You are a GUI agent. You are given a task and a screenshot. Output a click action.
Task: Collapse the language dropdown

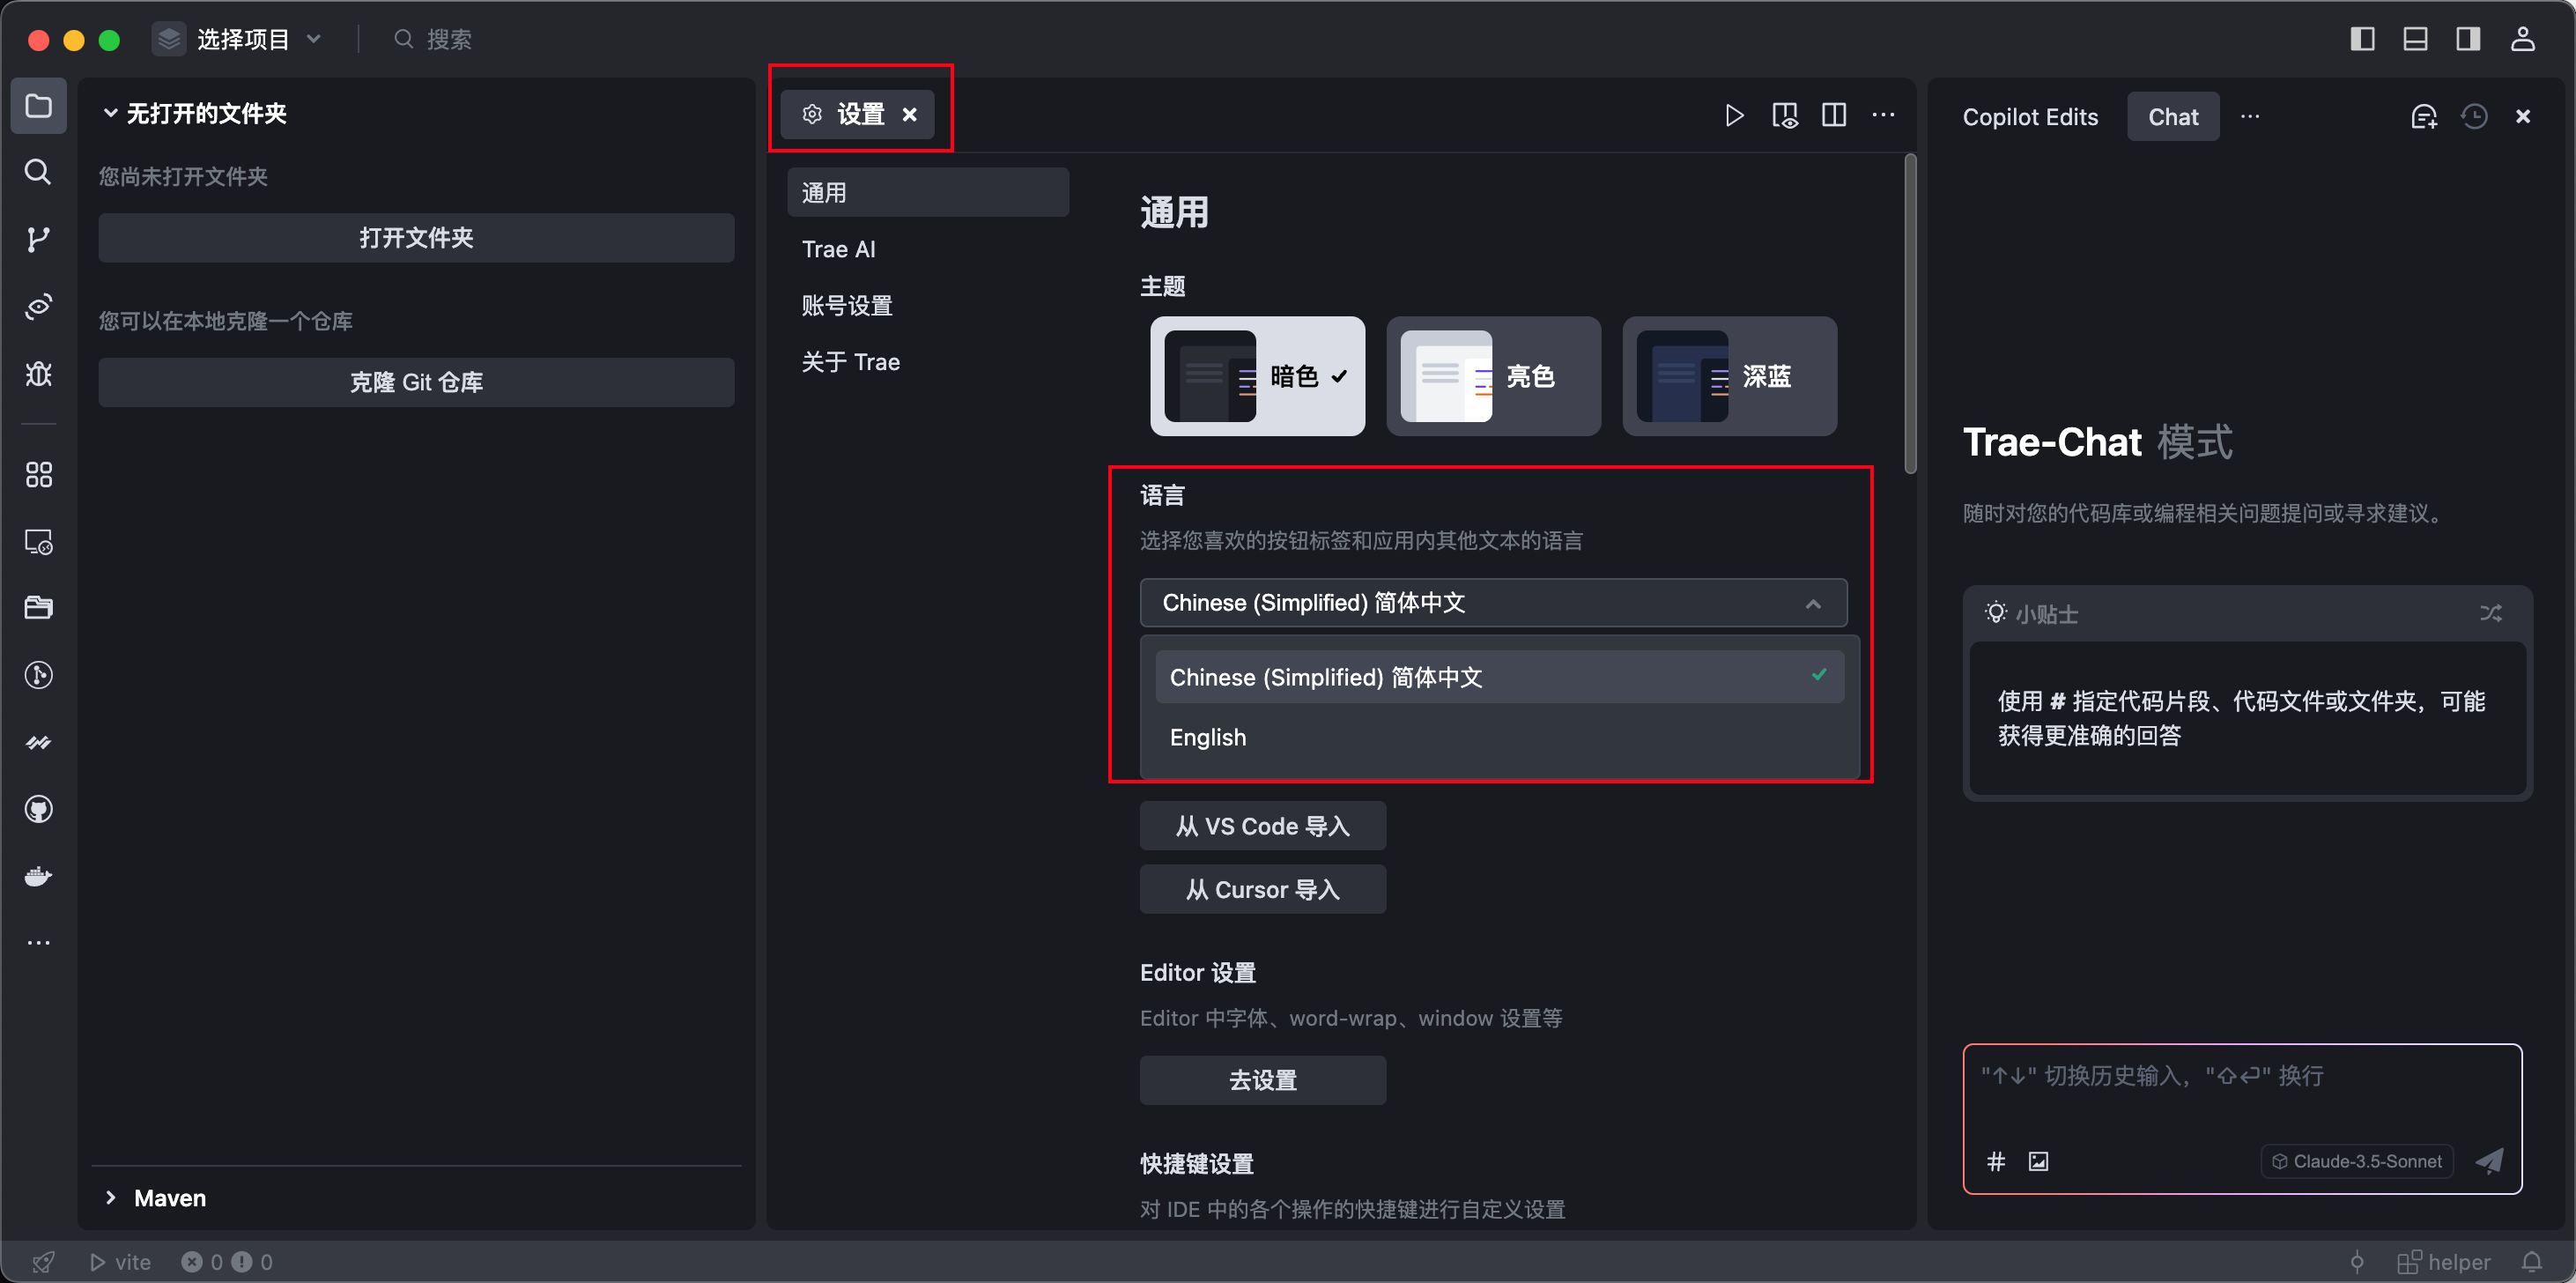click(1812, 603)
